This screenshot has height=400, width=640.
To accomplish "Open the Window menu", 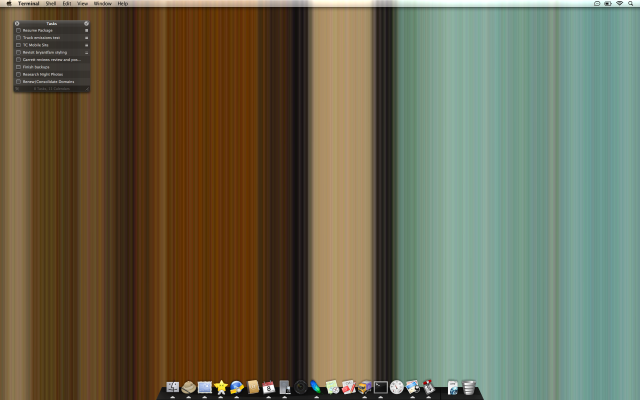I will pyautogui.click(x=102, y=3).
